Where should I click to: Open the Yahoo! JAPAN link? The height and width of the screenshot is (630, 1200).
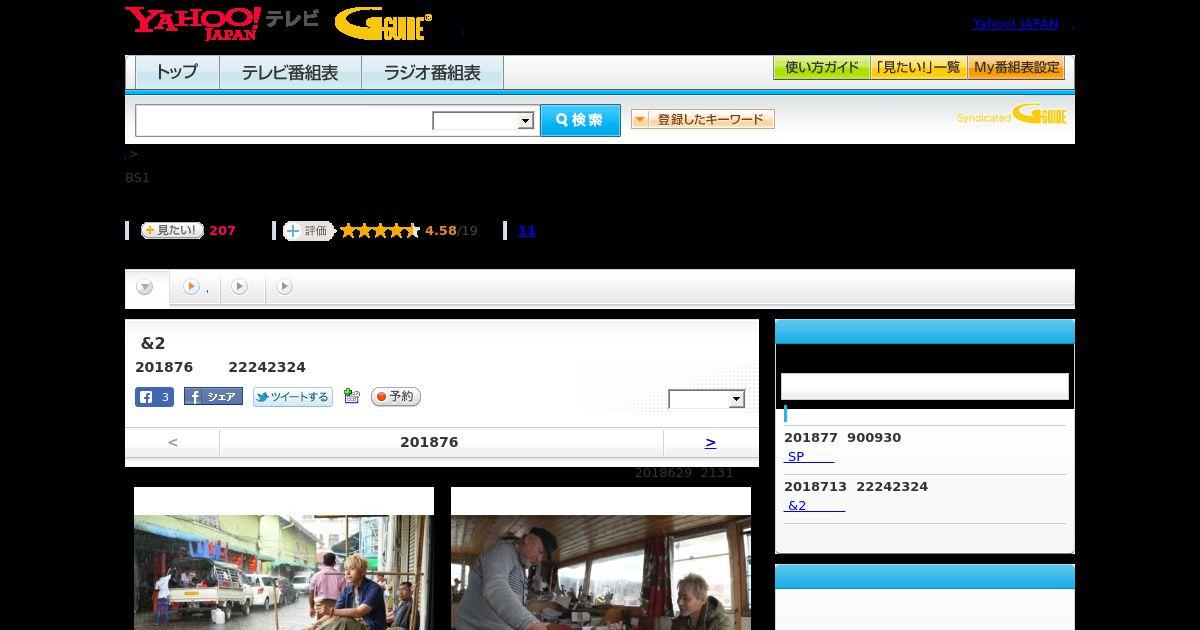pyautogui.click(x=1015, y=23)
